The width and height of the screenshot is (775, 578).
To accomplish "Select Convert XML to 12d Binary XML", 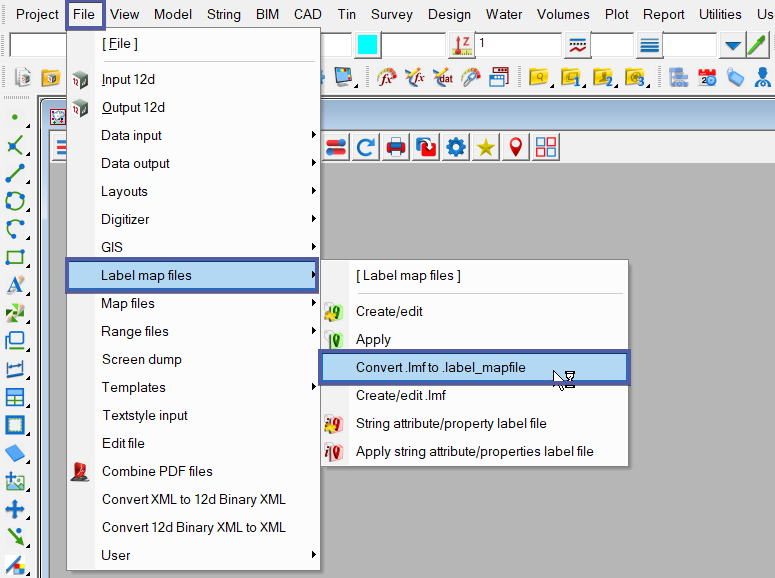I will coord(193,499).
